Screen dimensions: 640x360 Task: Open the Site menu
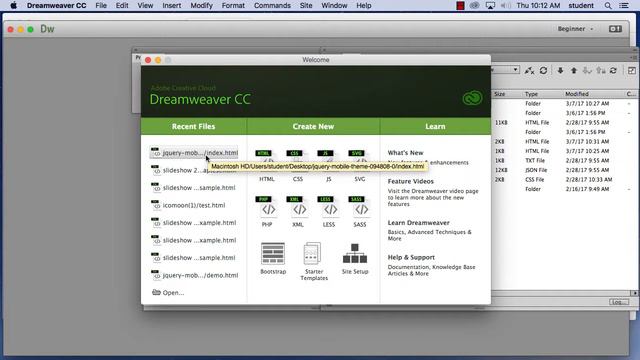click(306, 6)
